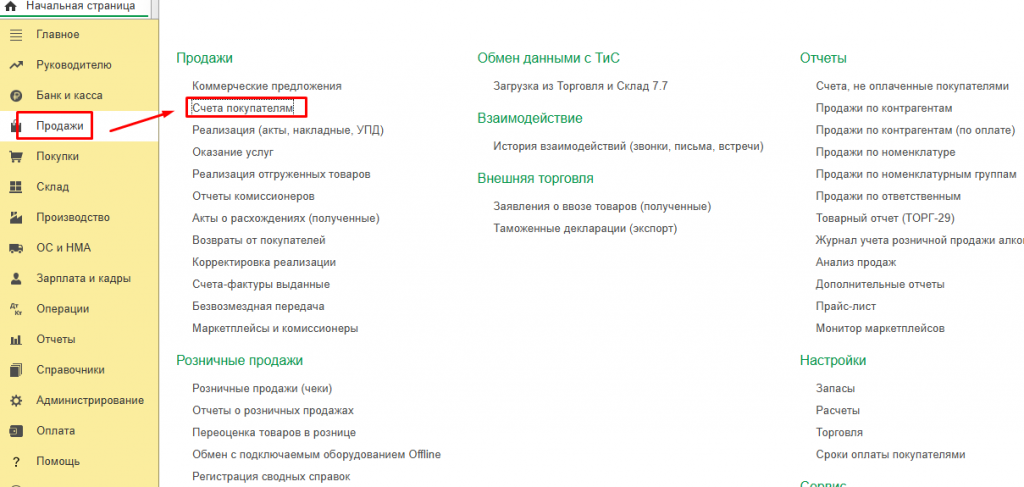Click the question mark icon beside Помощь
Screen dimensions: 1024x487
[16, 462]
